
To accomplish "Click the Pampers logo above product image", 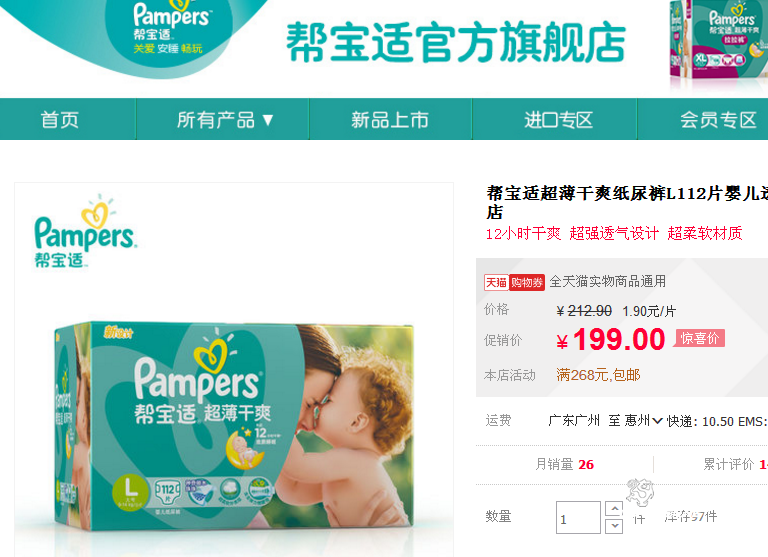I will click(85, 231).
